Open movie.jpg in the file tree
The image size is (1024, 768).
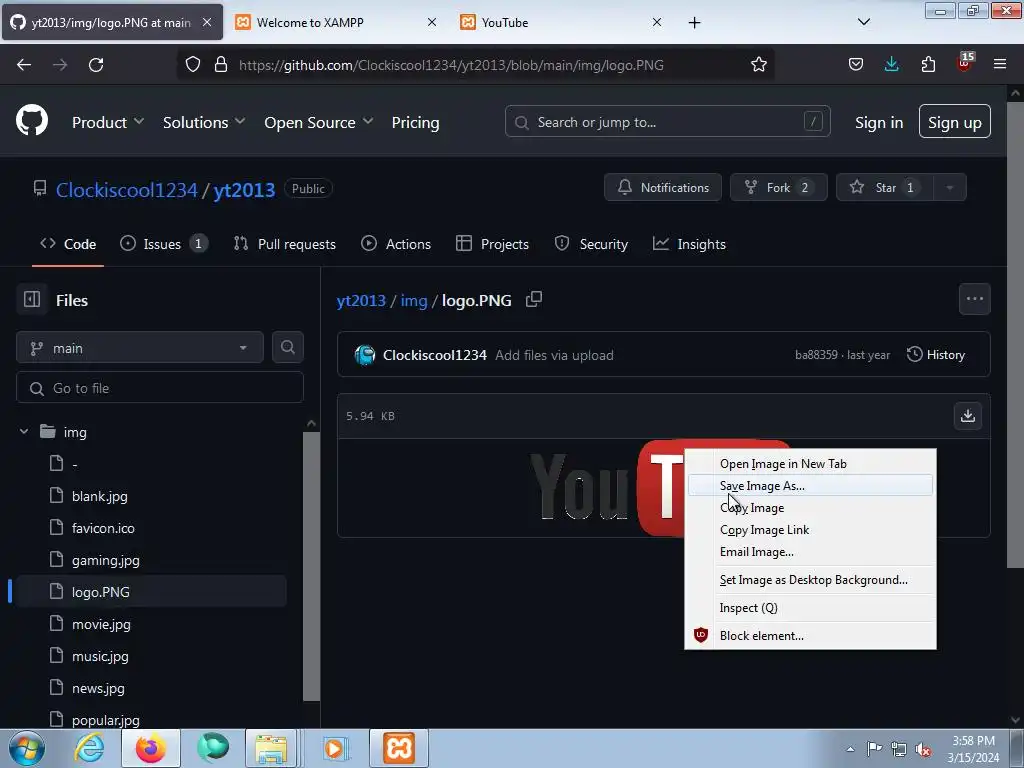[101, 624]
